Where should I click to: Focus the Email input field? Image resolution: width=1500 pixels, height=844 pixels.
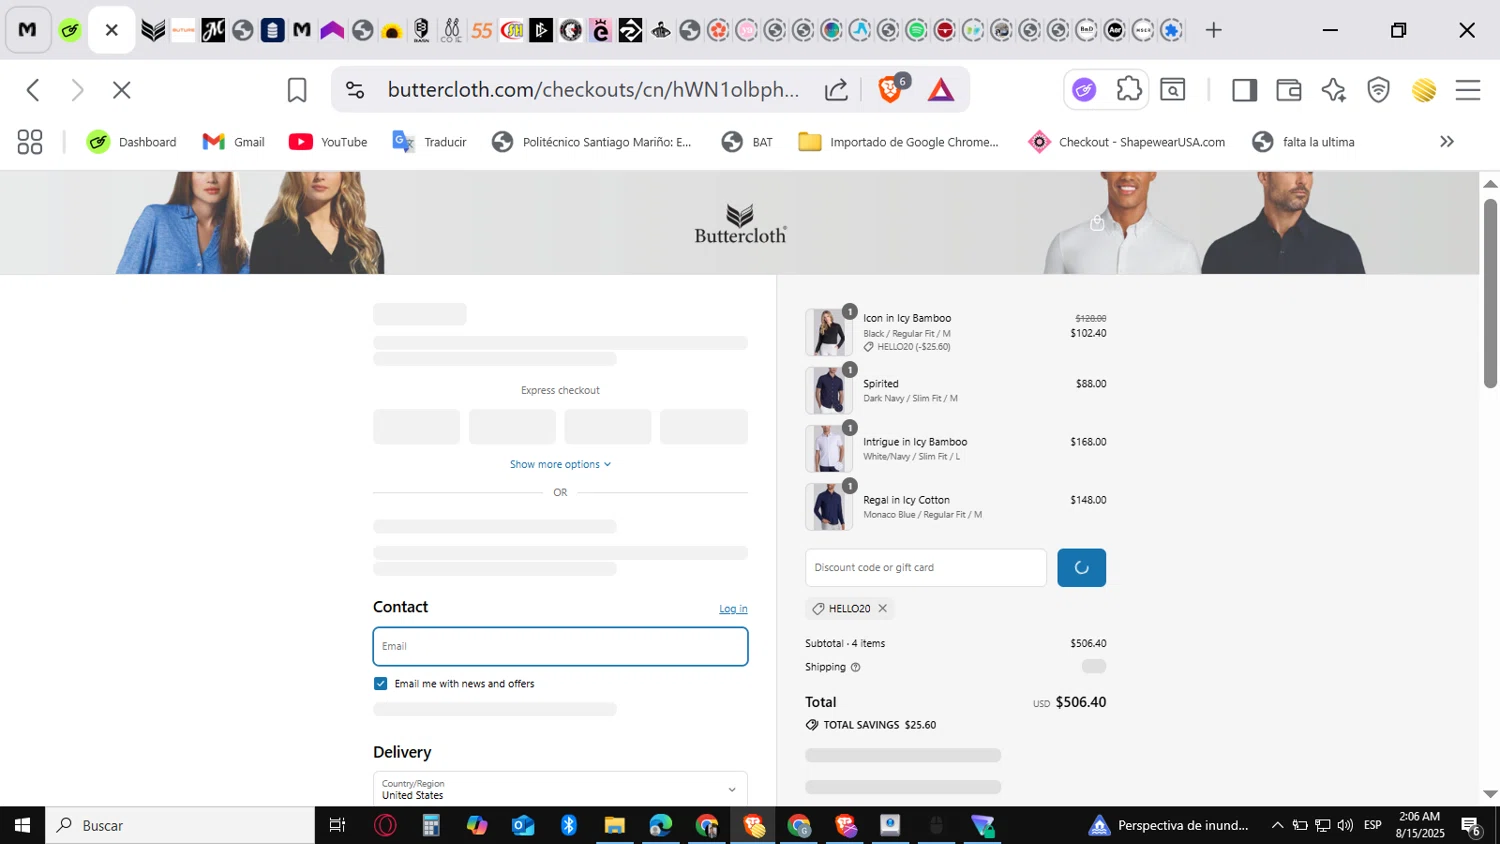tap(560, 646)
